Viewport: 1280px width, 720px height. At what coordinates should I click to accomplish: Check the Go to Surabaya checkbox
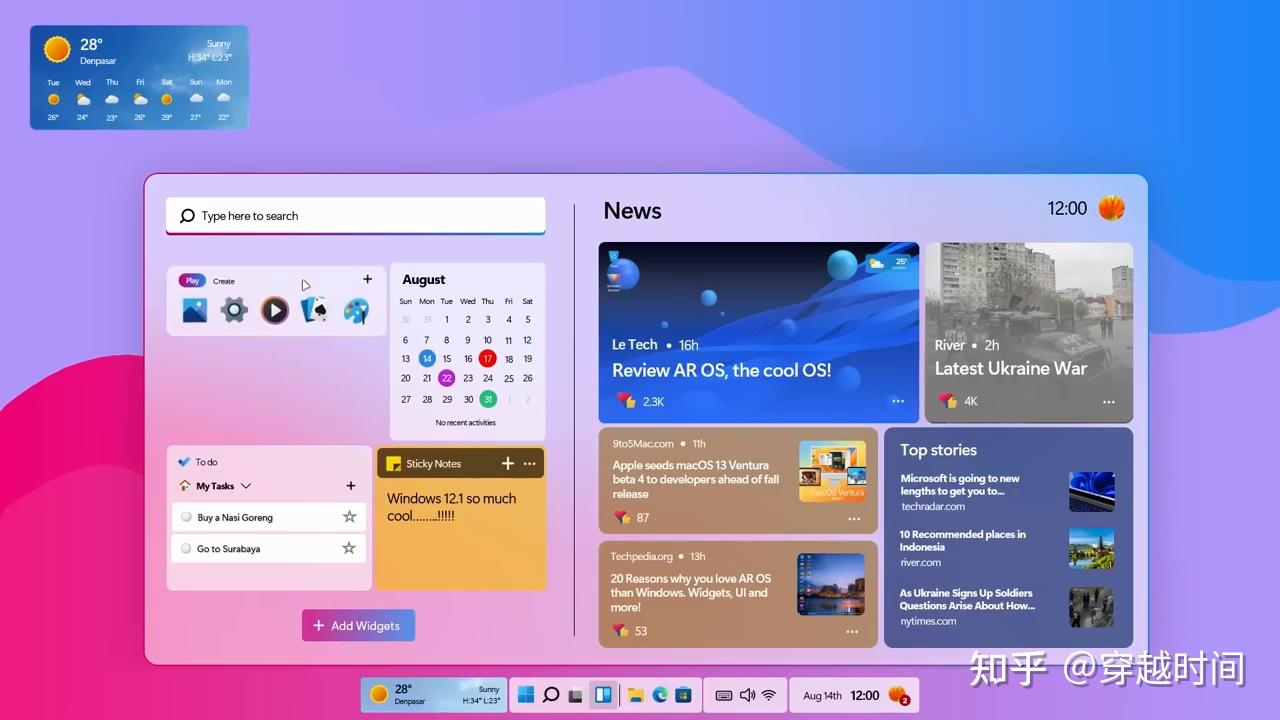point(186,548)
